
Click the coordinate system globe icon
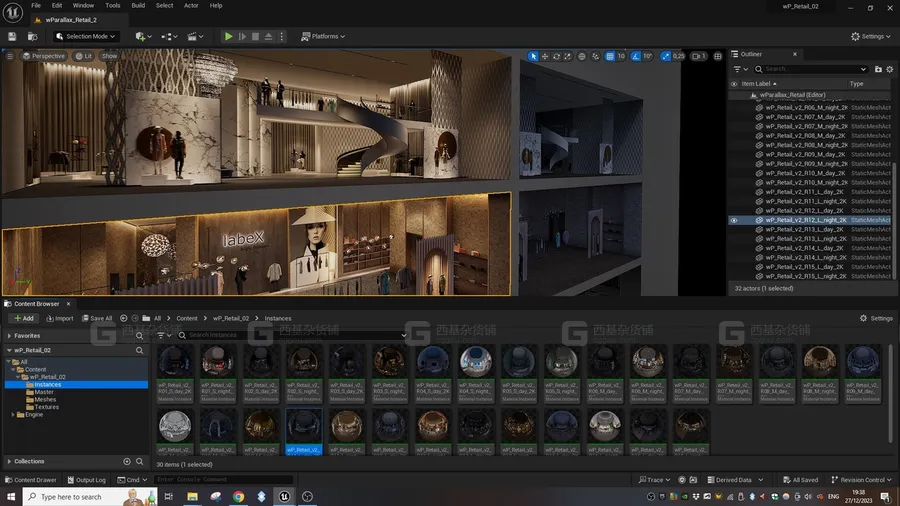(x=581, y=56)
